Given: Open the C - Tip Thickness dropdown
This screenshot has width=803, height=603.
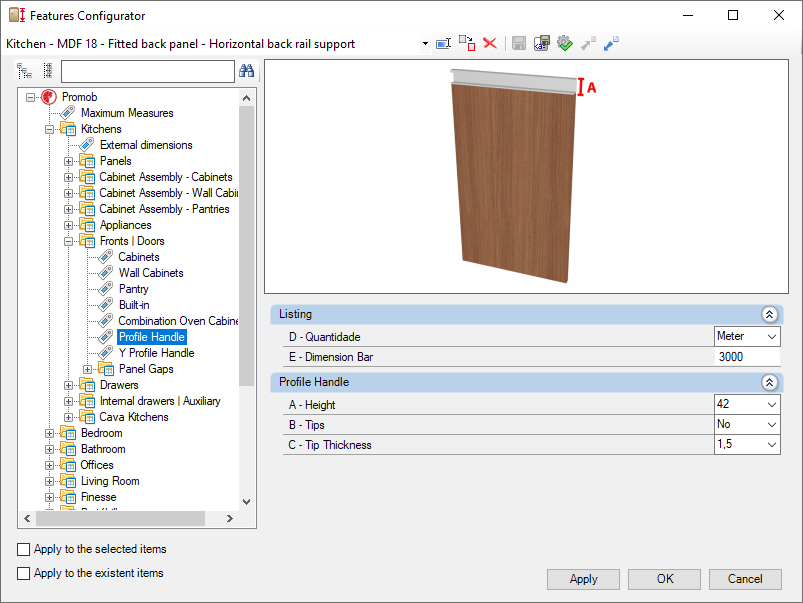Looking at the screenshot, I should [772, 444].
